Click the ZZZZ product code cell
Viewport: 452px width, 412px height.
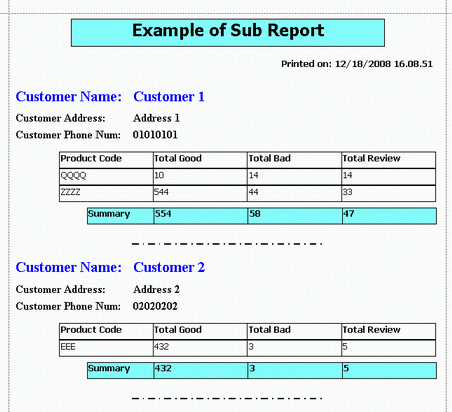pyautogui.click(x=106, y=193)
